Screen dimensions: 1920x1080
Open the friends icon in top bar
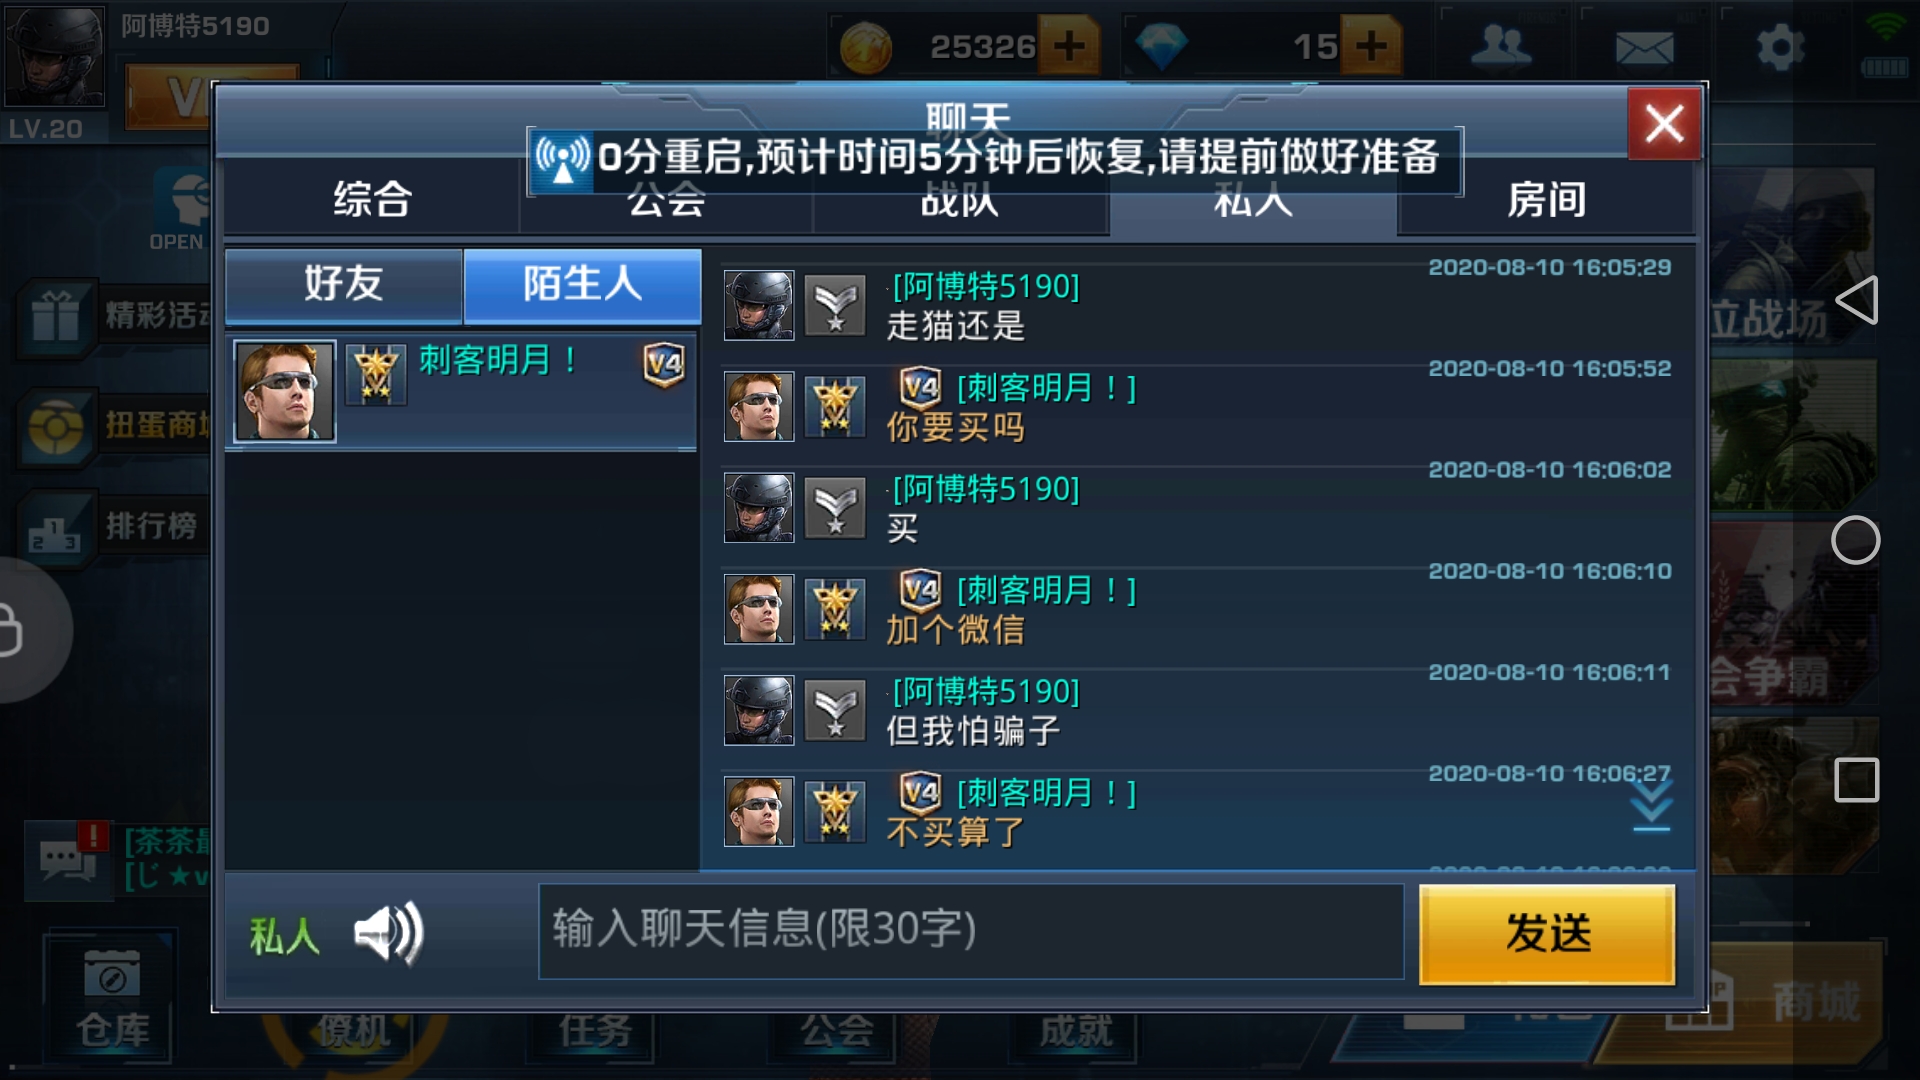pyautogui.click(x=1501, y=46)
